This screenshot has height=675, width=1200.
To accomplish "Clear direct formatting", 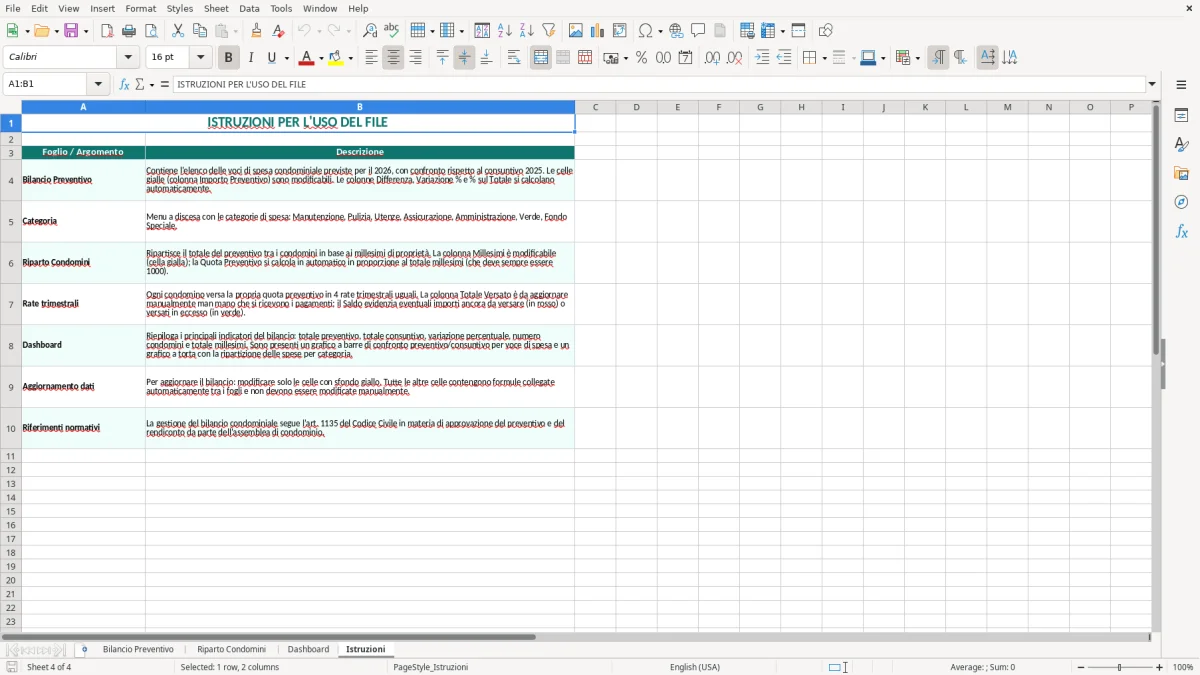I will click(x=279, y=31).
